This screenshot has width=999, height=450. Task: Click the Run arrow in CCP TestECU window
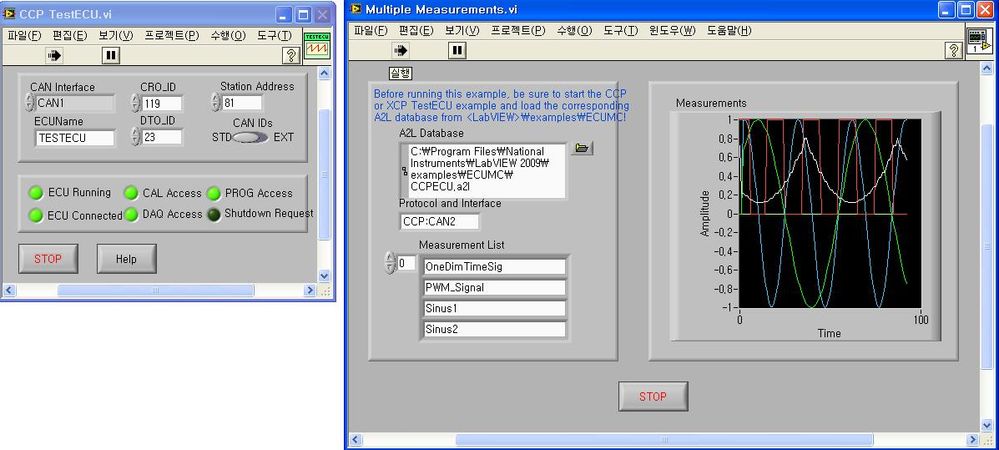[x=54, y=55]
